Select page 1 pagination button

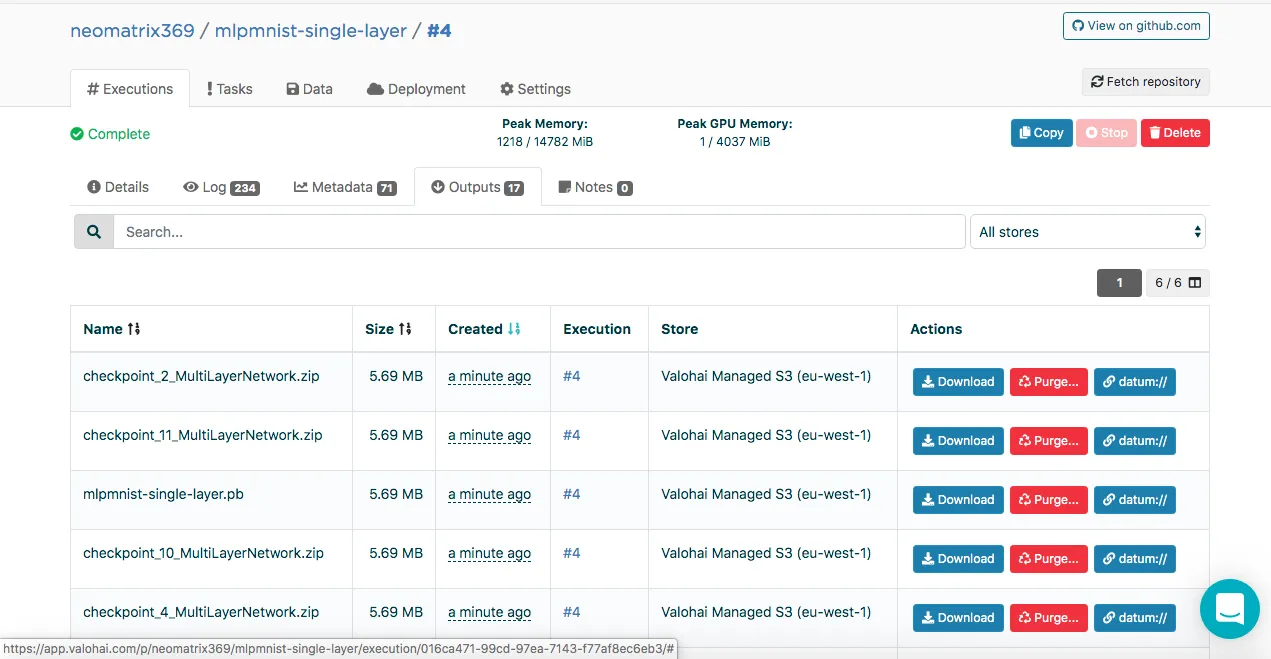(x=1119, y=283)
